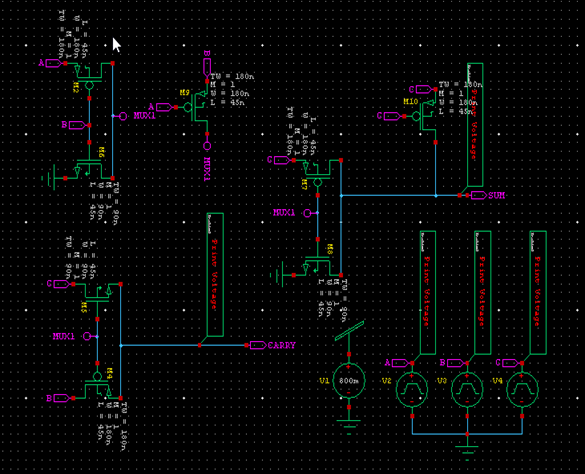This screenshot has width=585, height=474.
Task: Select port C at M10 gate
Action: [392, 116]
